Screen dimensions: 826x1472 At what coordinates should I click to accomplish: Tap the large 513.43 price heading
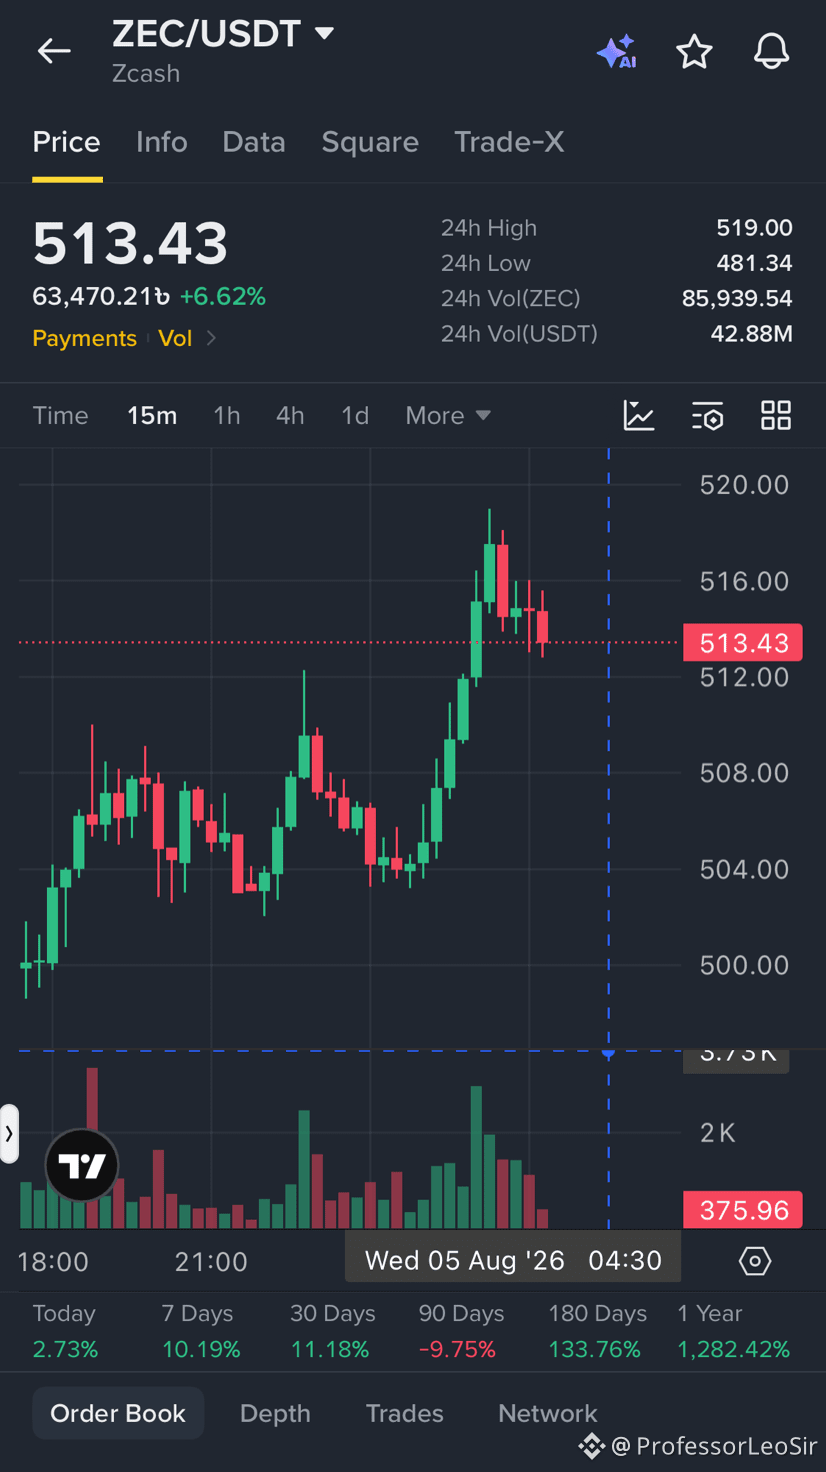point(130,243)
